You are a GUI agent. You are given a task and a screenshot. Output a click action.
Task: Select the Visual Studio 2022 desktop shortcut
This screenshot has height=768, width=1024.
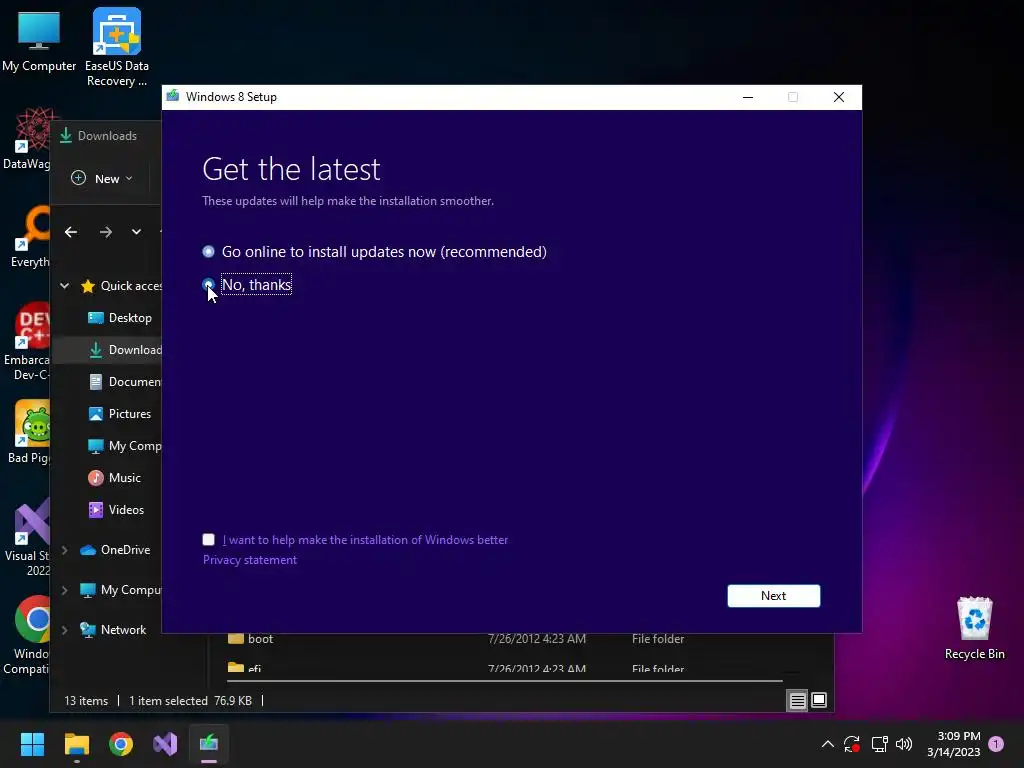(28, 537)
